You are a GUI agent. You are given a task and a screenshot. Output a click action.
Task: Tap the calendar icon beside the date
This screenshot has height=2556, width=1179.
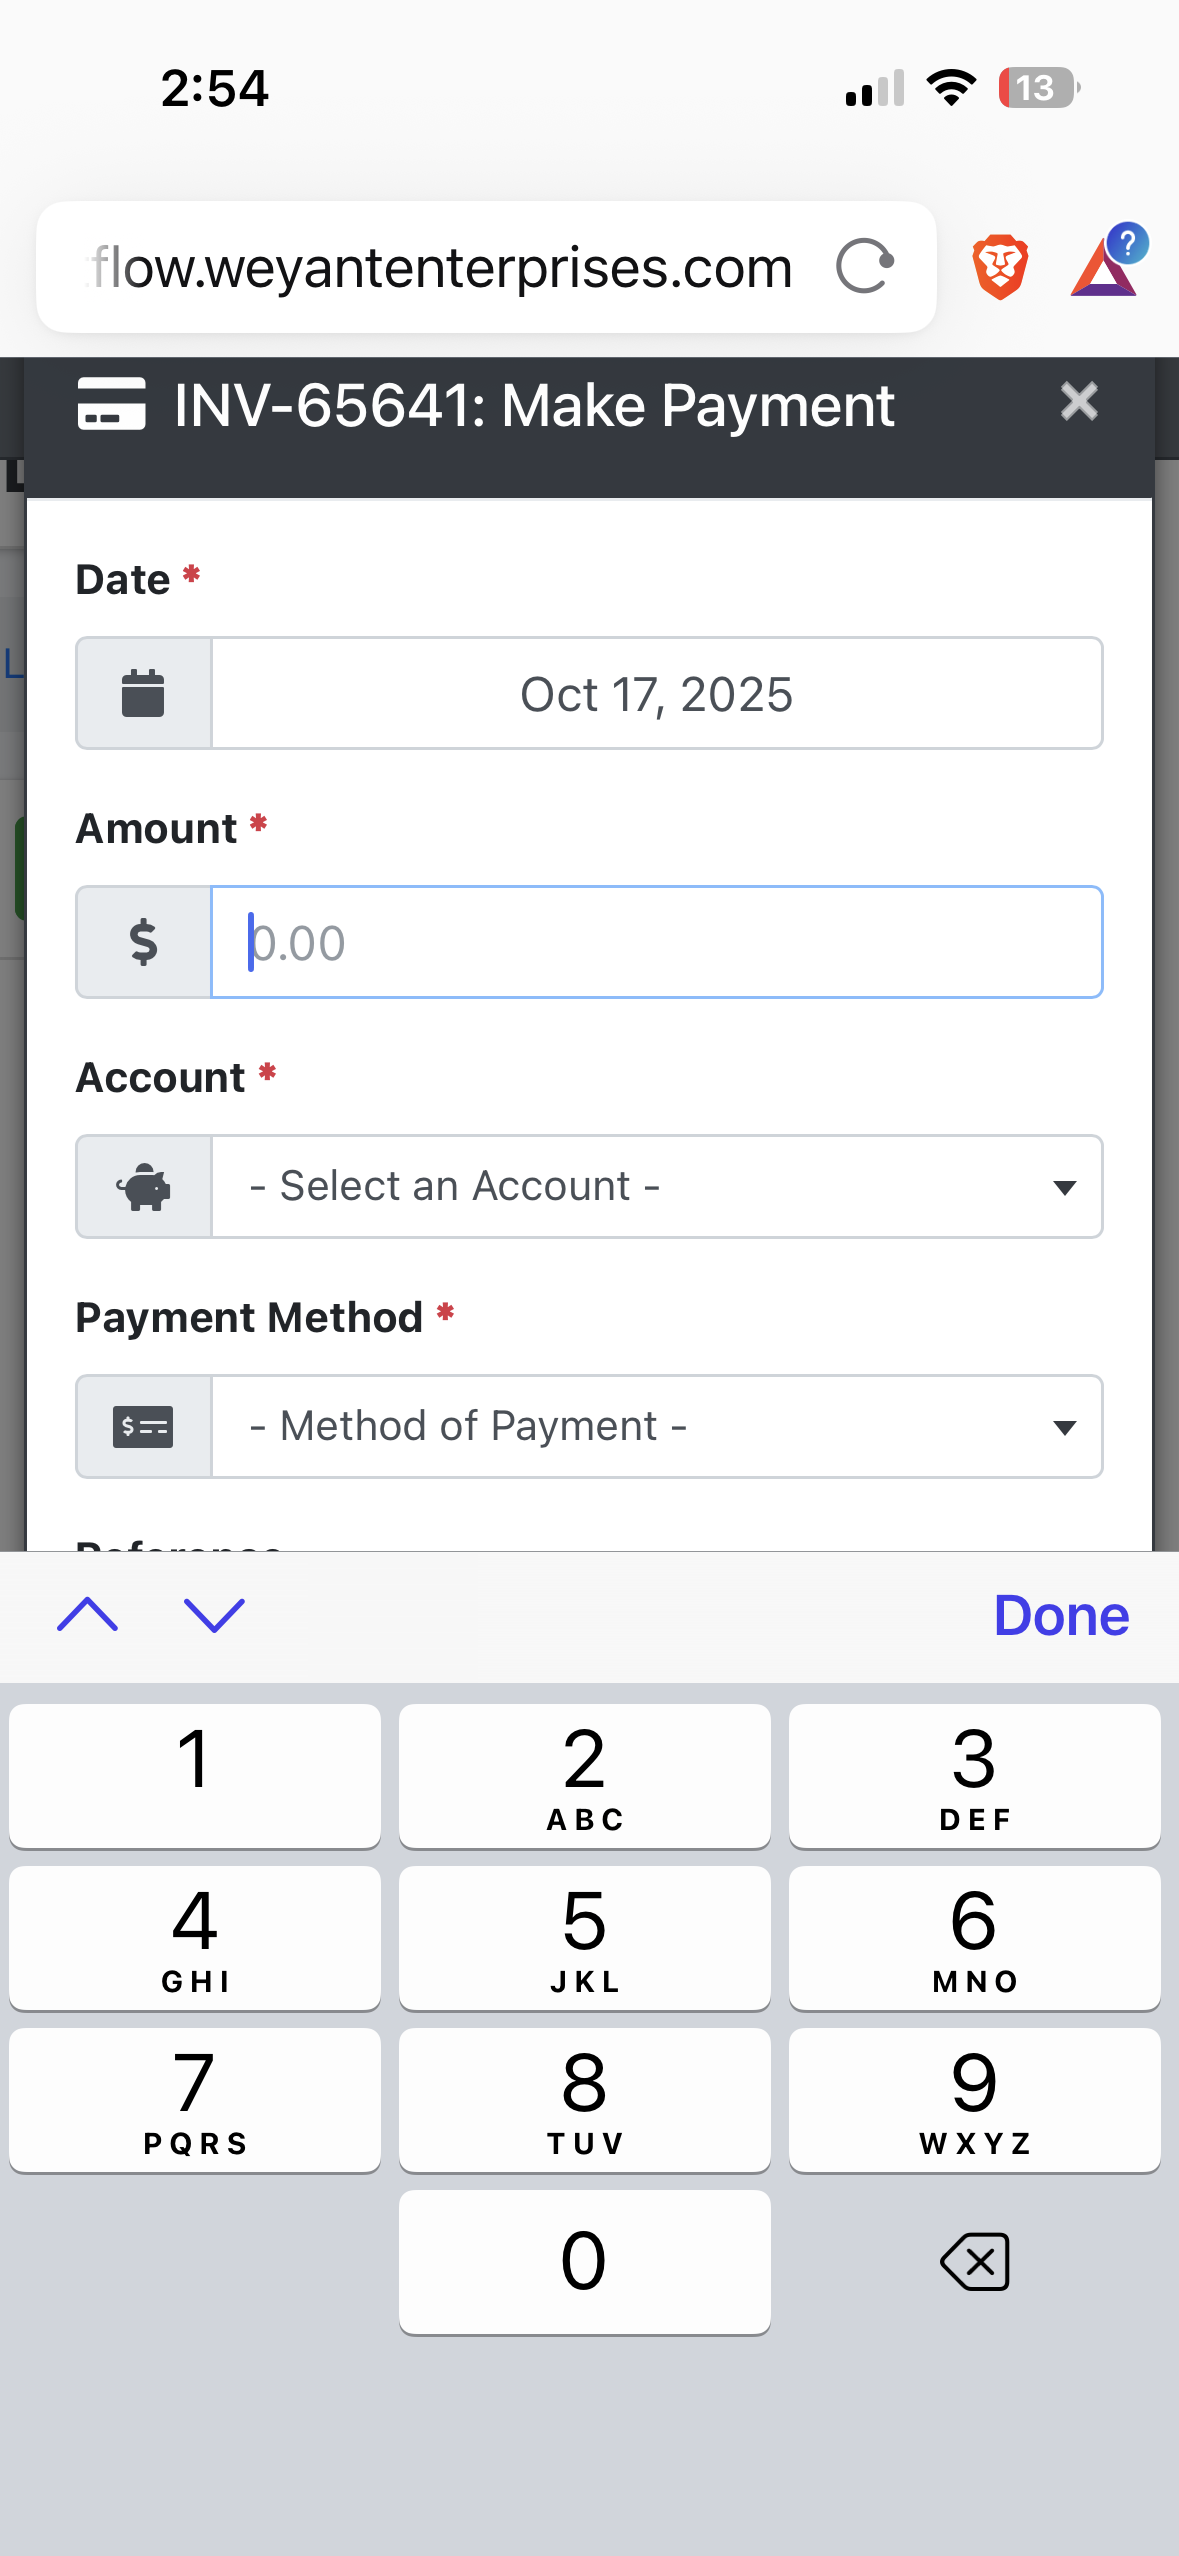pyautogui.click(x=144, y=693)
